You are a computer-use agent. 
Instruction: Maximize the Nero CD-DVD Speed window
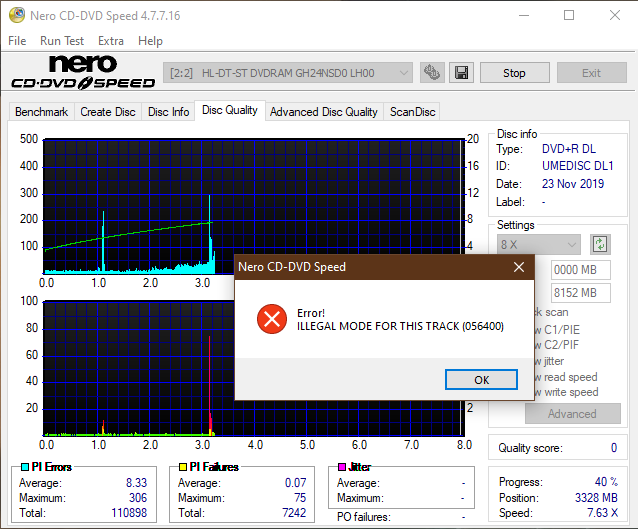(569, 15)
